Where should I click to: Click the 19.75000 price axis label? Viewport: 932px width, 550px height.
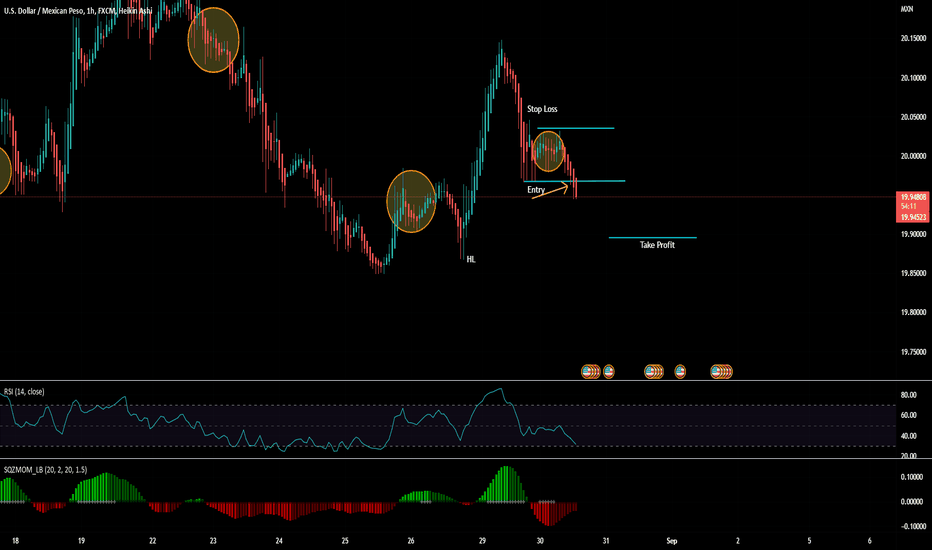coord(913,352)
